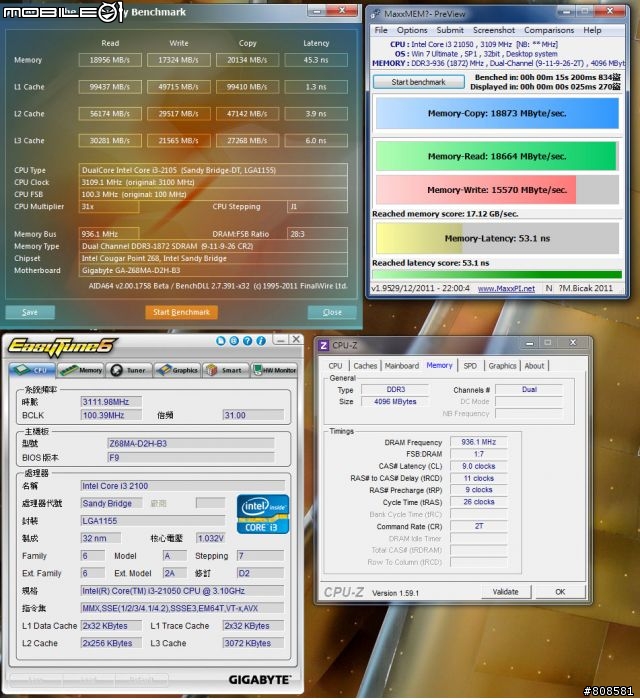
Task: Open the Options menu in MaxxMEM
Action: pos(412,30)
